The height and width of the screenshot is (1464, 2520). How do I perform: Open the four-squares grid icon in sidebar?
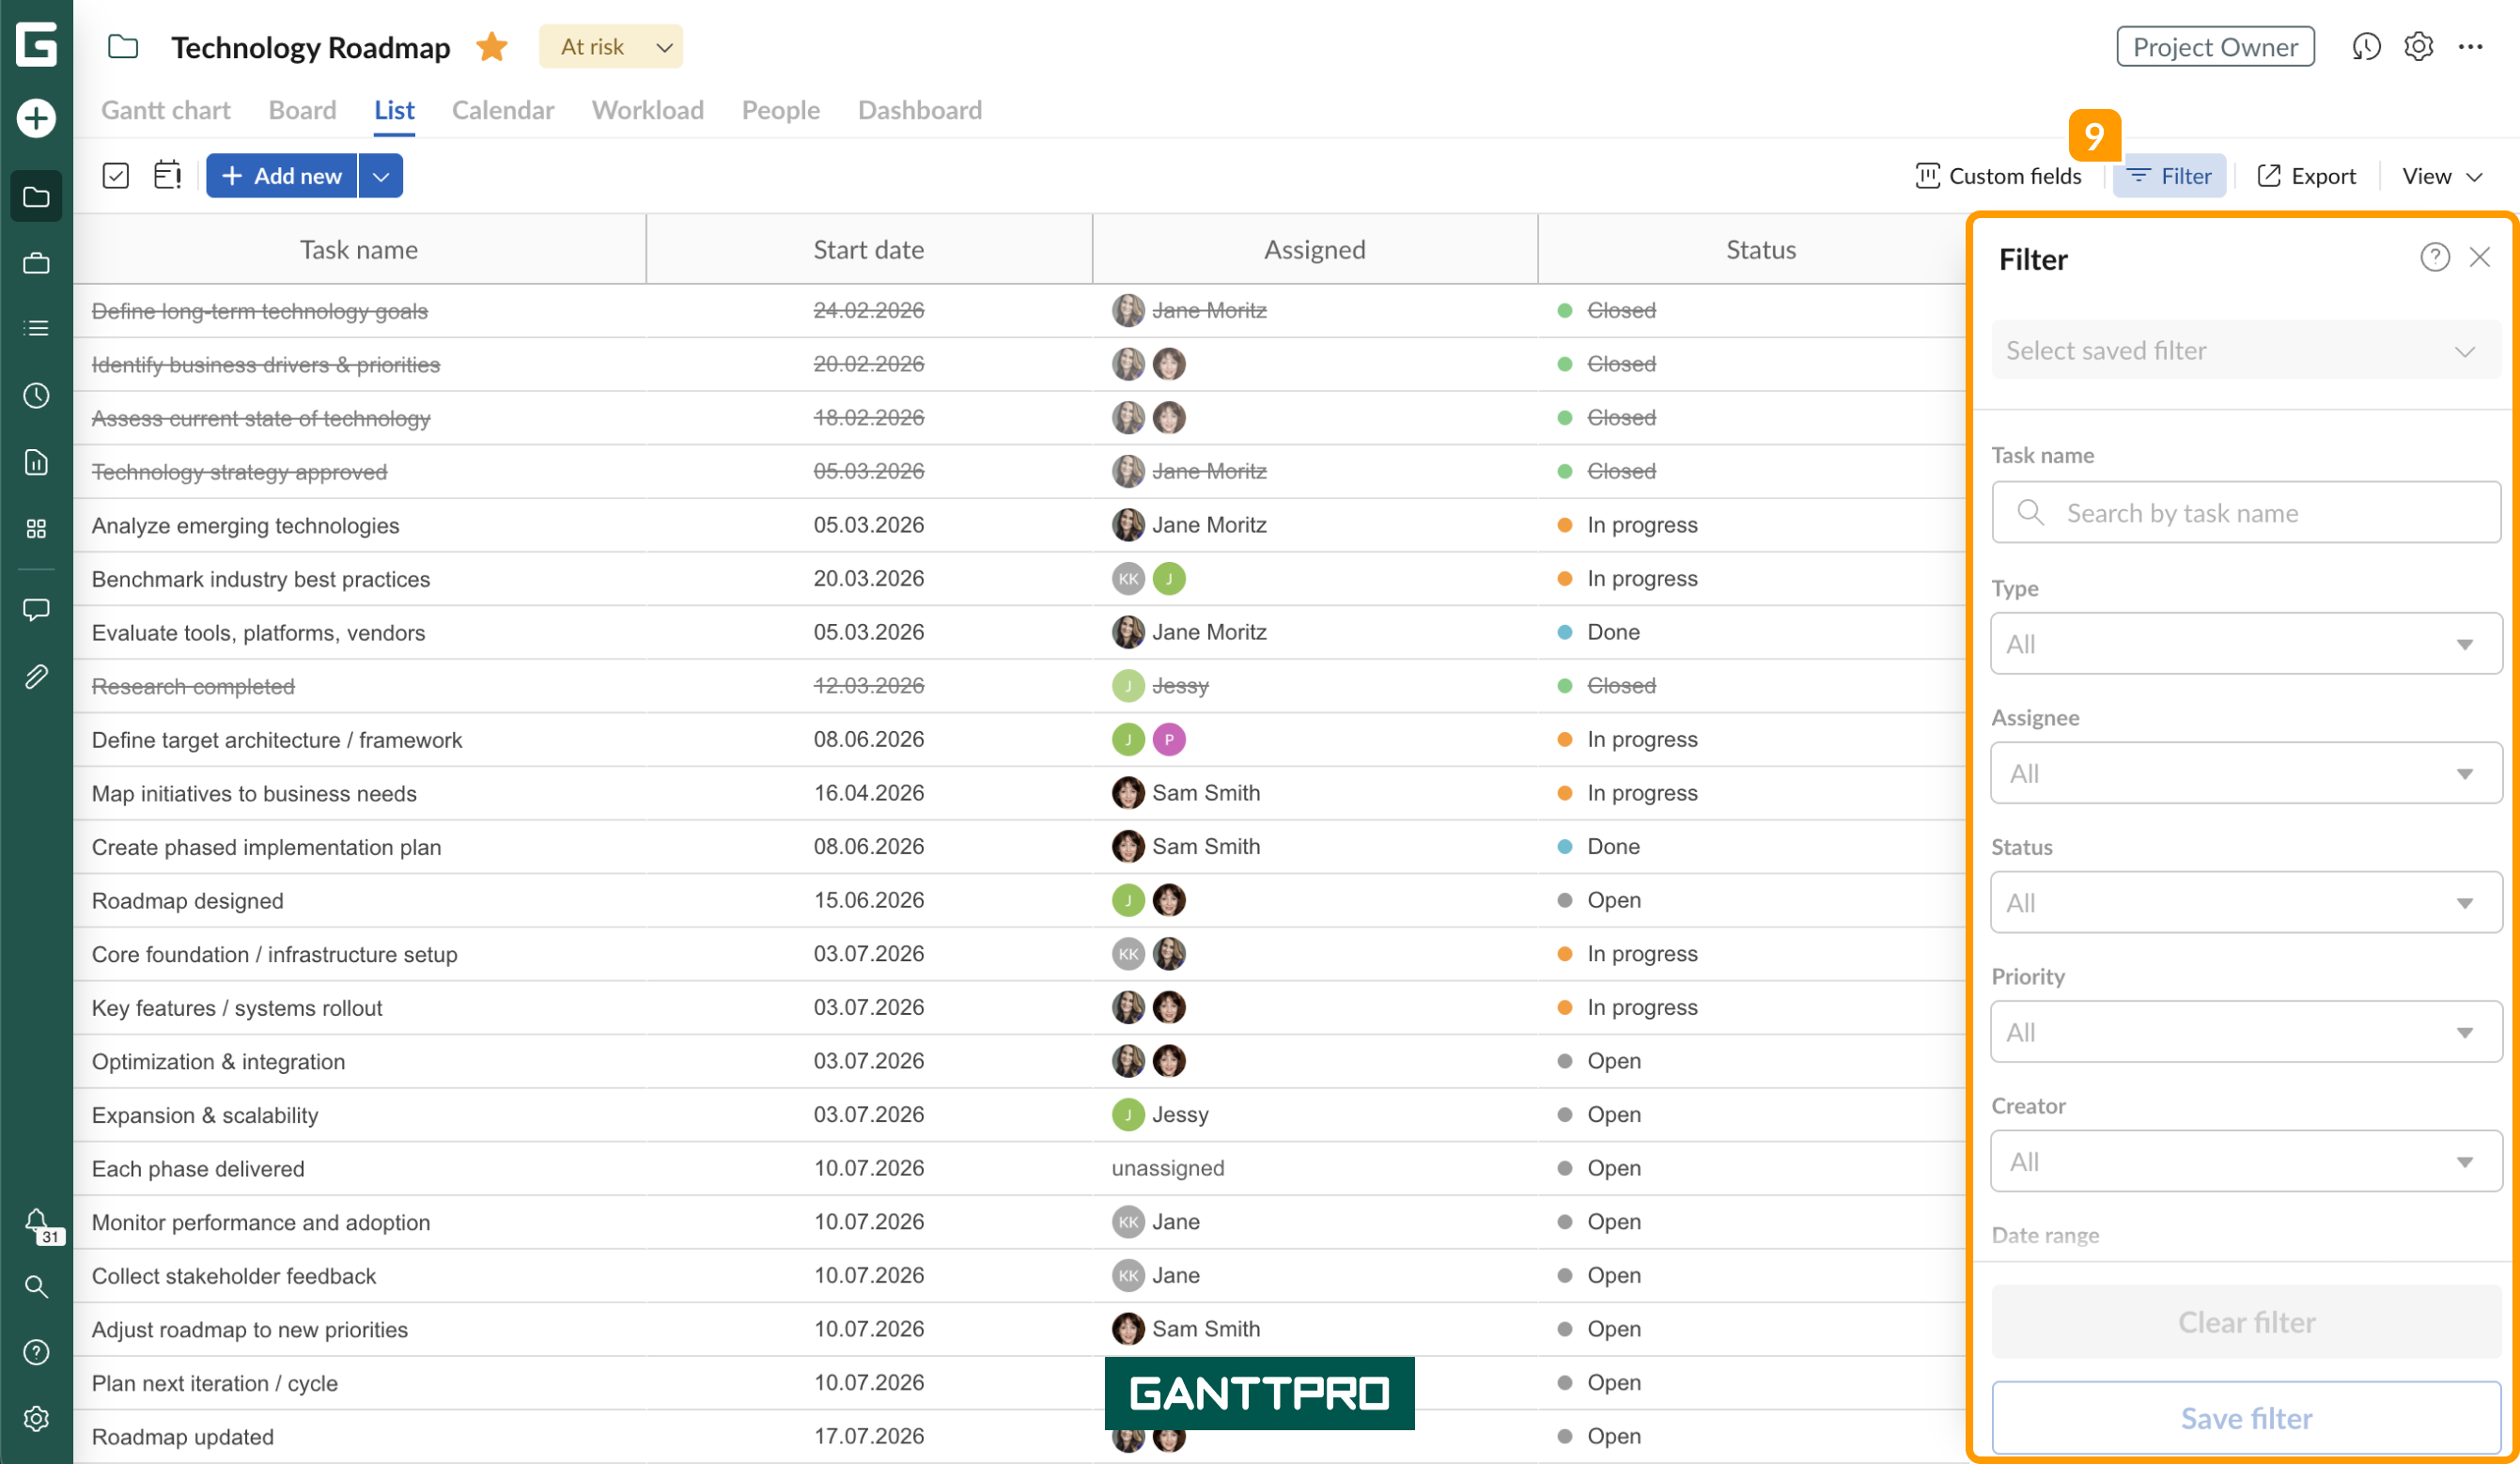36,528
